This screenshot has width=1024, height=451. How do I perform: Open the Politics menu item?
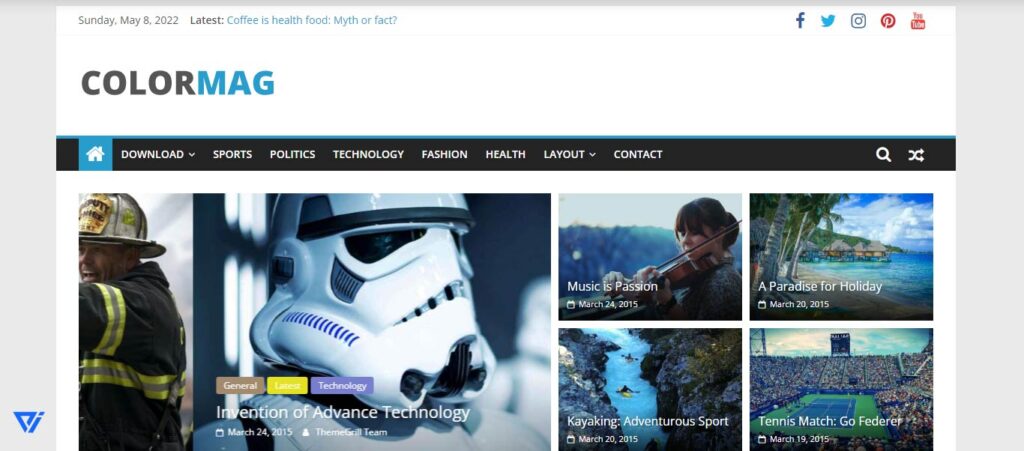click(293, 155)
